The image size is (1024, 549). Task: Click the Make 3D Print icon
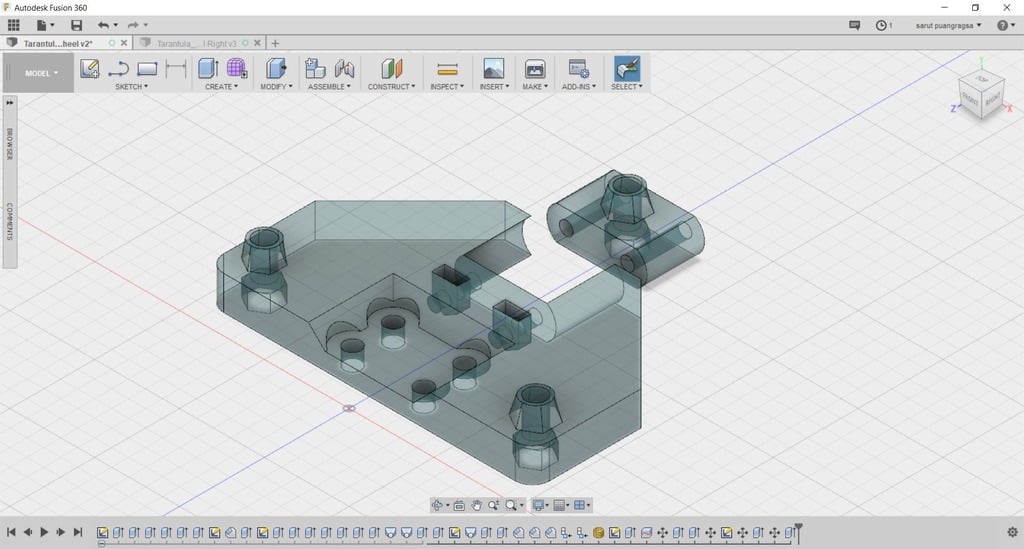coord(535,69)
